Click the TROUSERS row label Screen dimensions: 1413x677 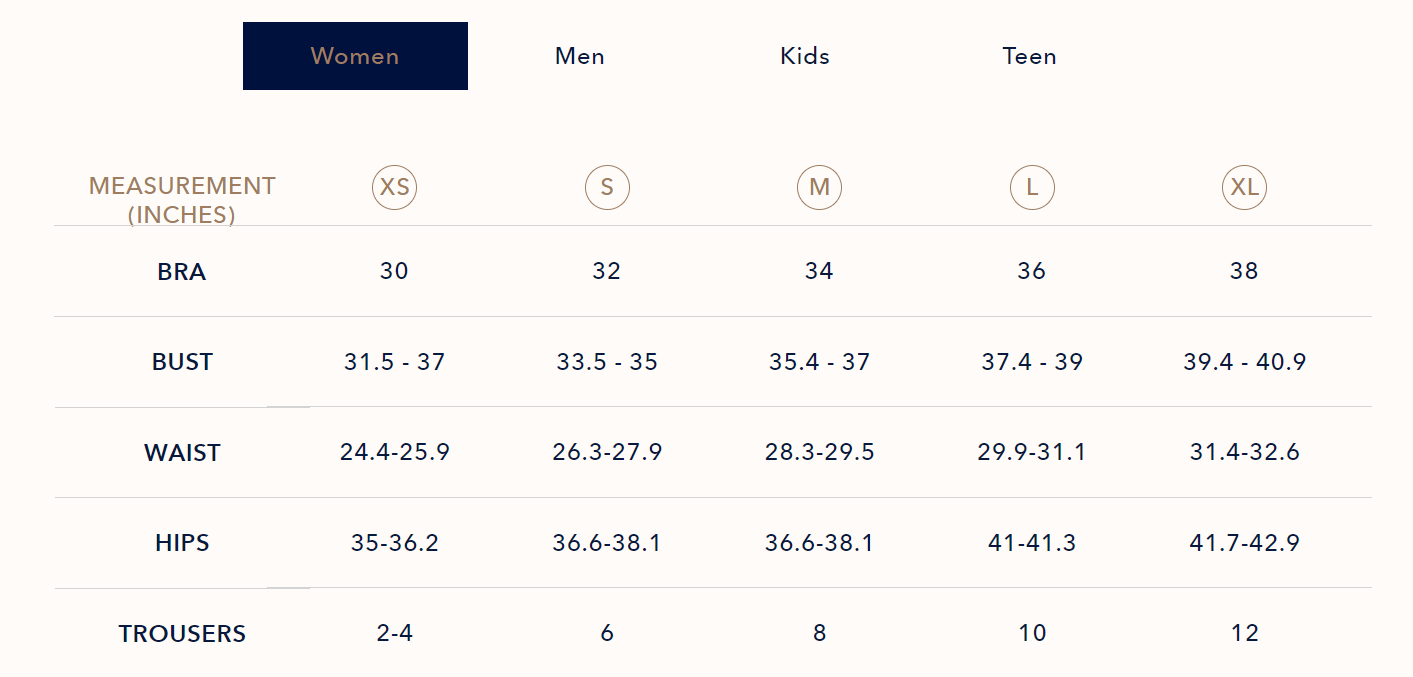tap(182, 634)
